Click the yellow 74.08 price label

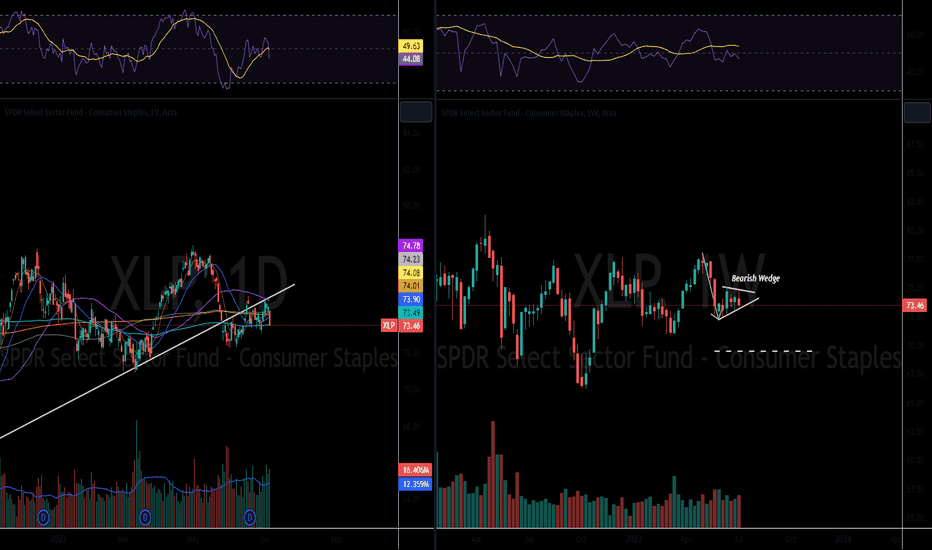coord(411,273)
